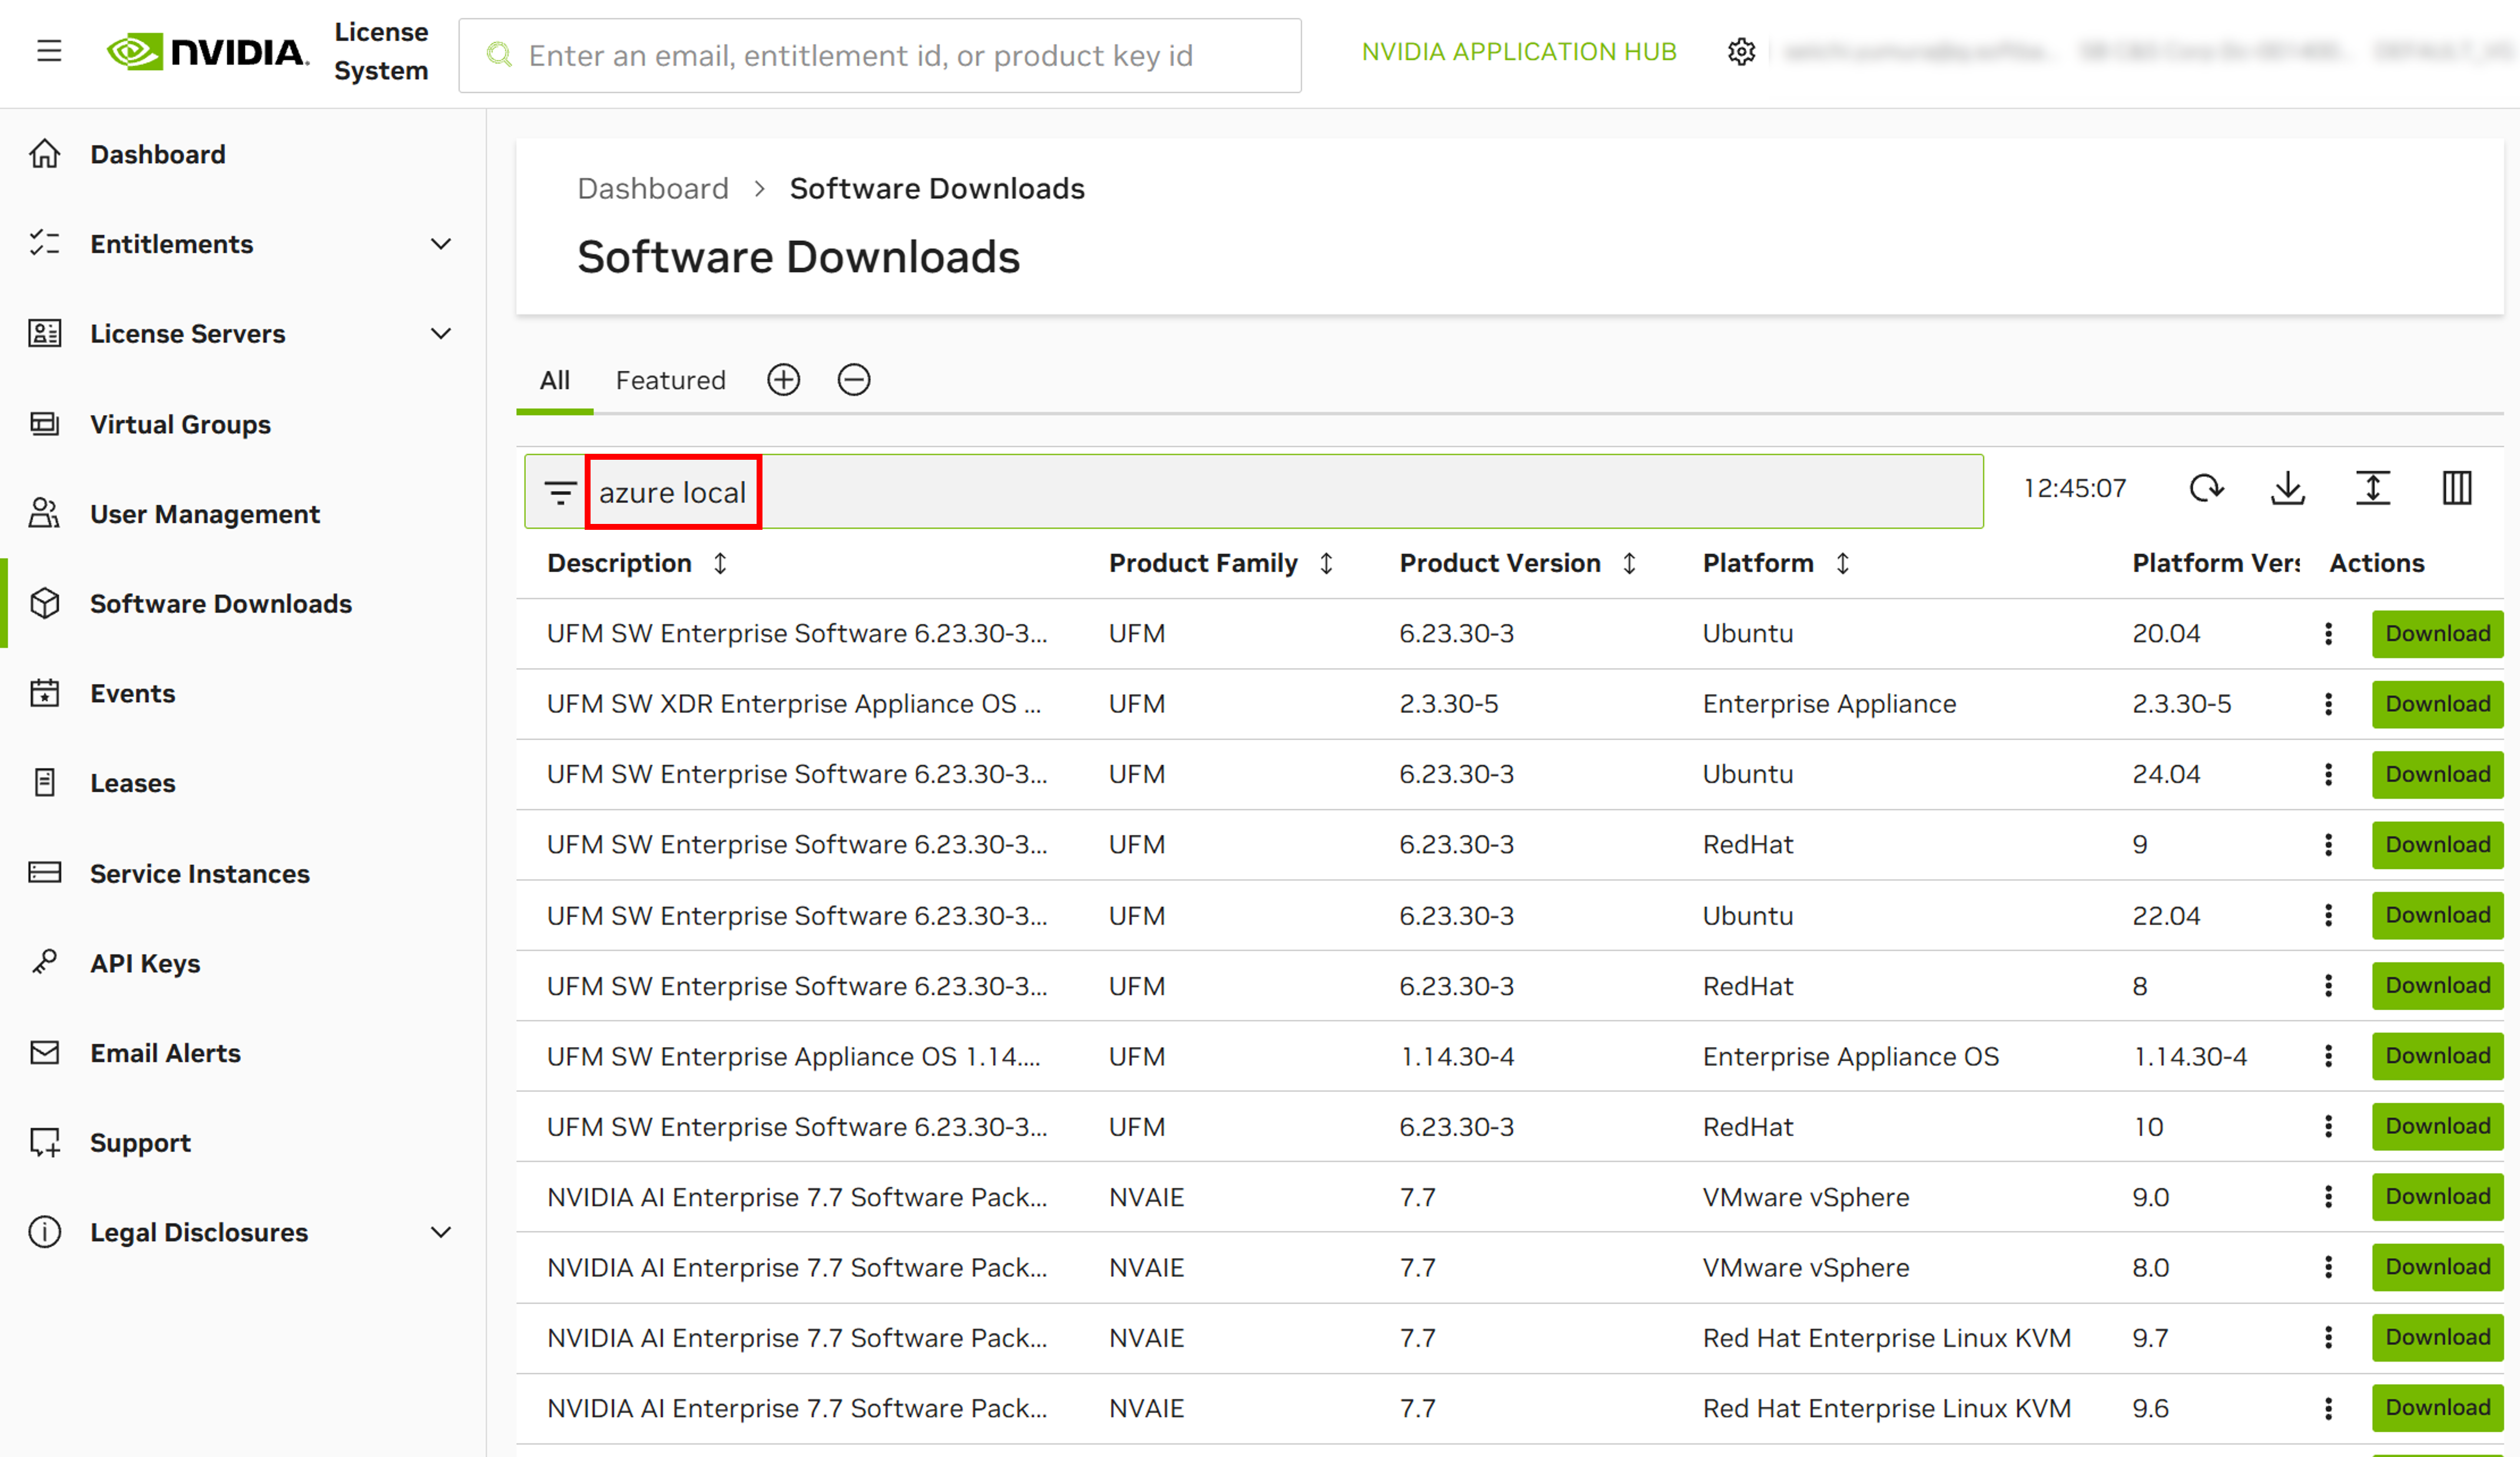Download NVAIE 7.7 for VMware vSphere 8.0
The width and height of the screenshot is (2520, 1457).
(2437, 1268)
